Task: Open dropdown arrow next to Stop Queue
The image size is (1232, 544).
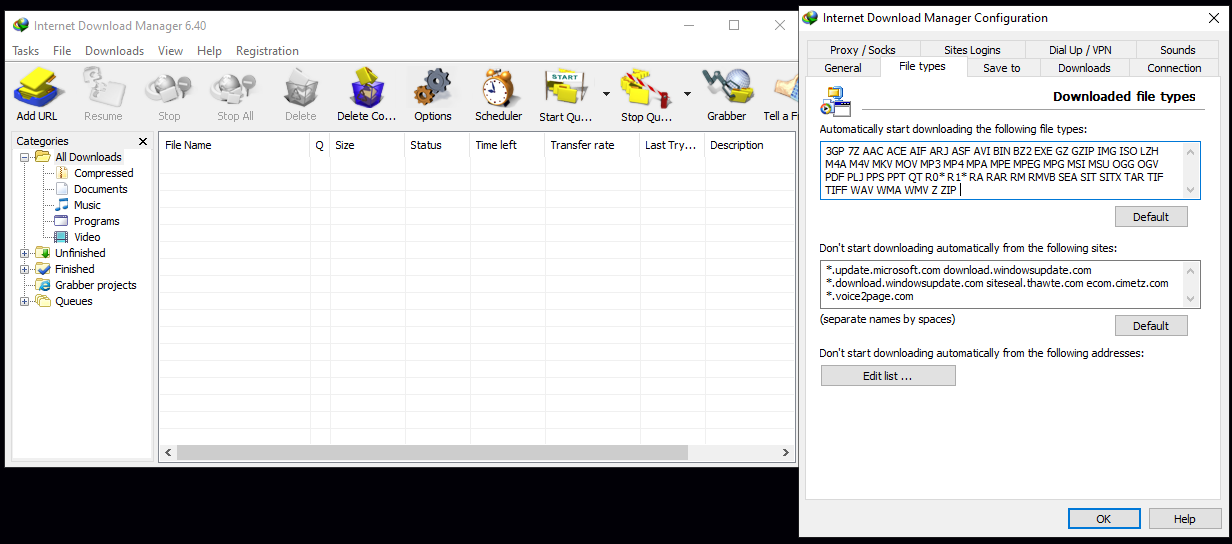Action: (x=687, y=94)
